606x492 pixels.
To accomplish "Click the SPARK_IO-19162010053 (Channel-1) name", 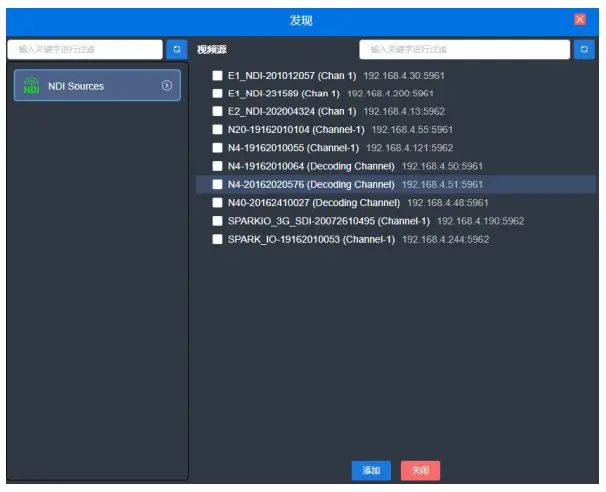I will coord(311,239).
